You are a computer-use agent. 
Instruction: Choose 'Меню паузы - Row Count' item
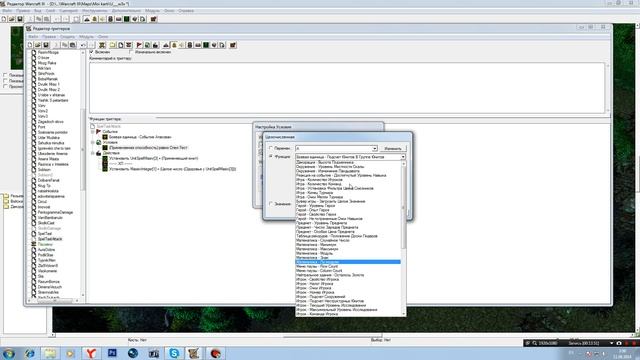pos(348,267)
